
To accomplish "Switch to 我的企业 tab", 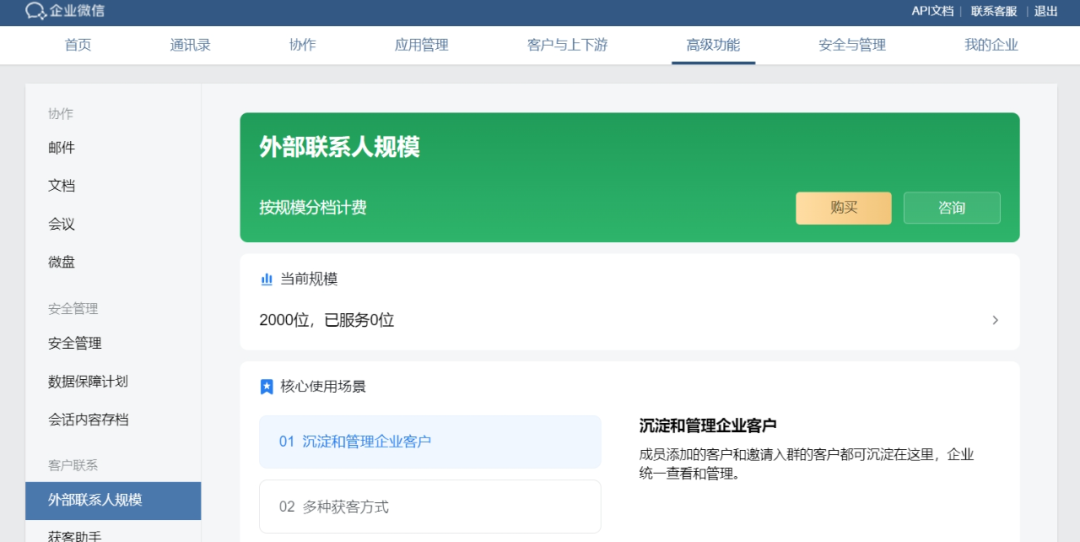I will click(991, 45).
